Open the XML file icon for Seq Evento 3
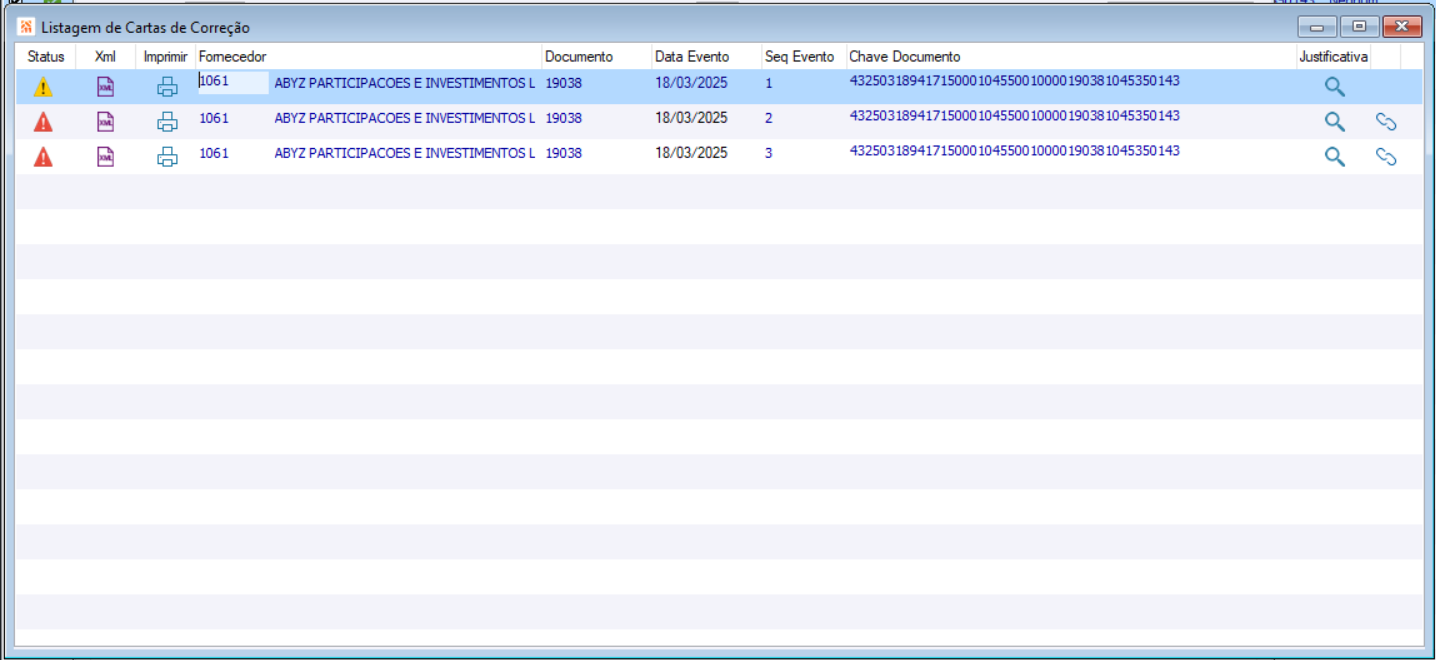This screenshot has height=660, width=1436. (105, 157)
